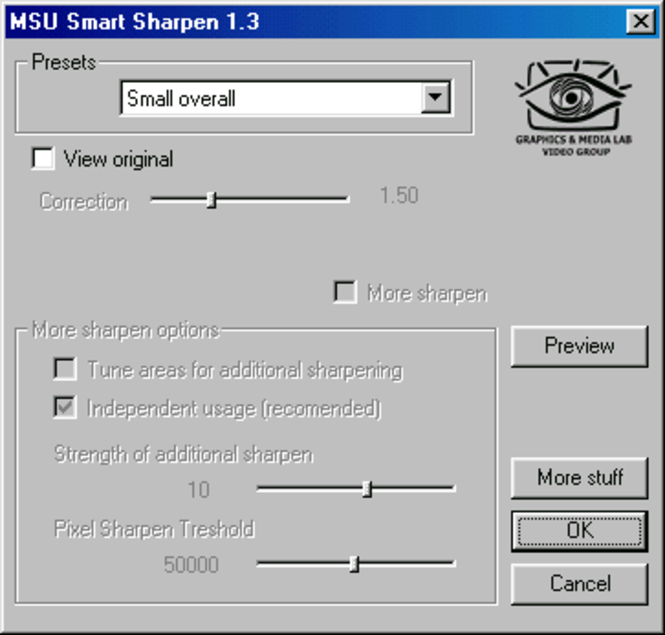Viewport: 665px width, 635px height.
Task: Uncheck Independent usage (recomended)
Action: 65,407
